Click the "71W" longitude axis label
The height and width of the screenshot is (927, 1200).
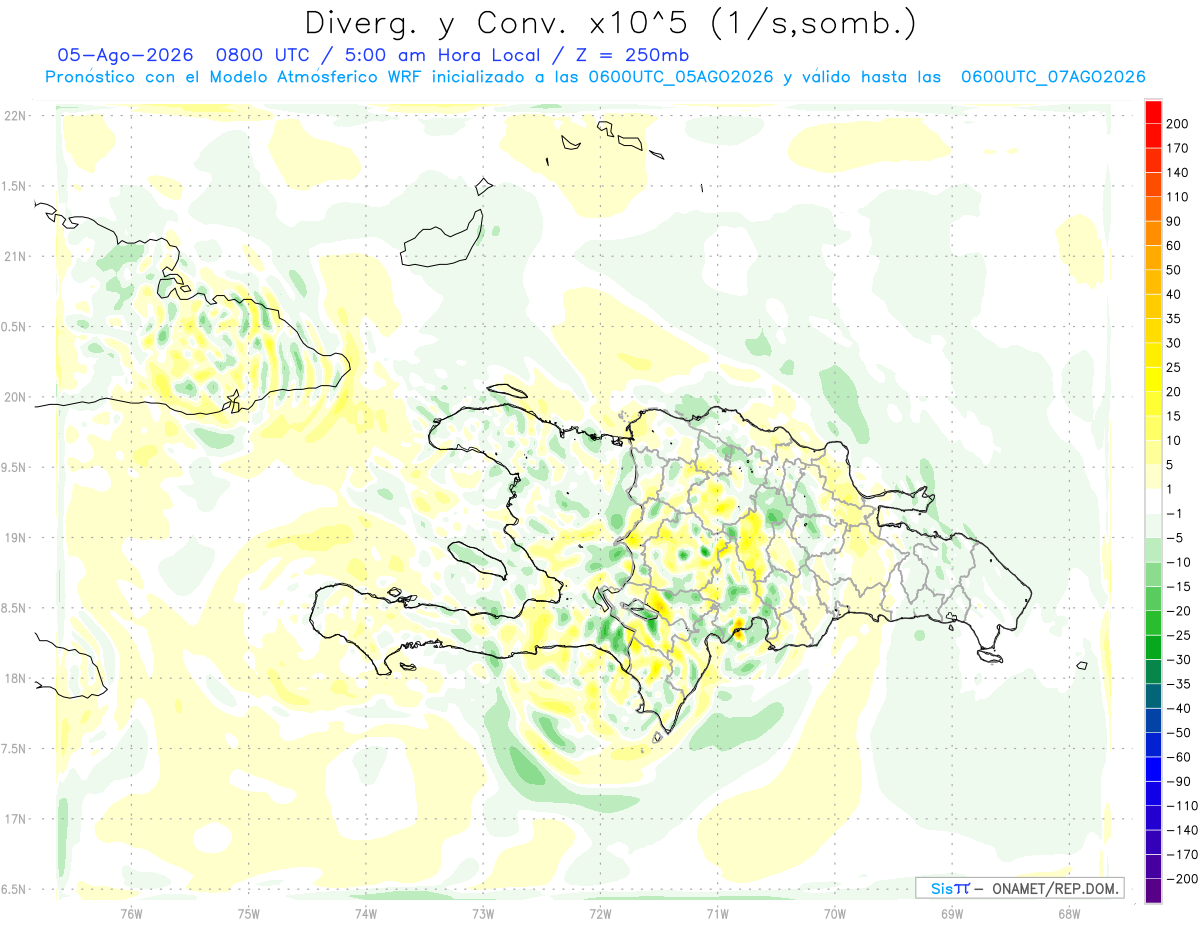[x=717, y=914]
